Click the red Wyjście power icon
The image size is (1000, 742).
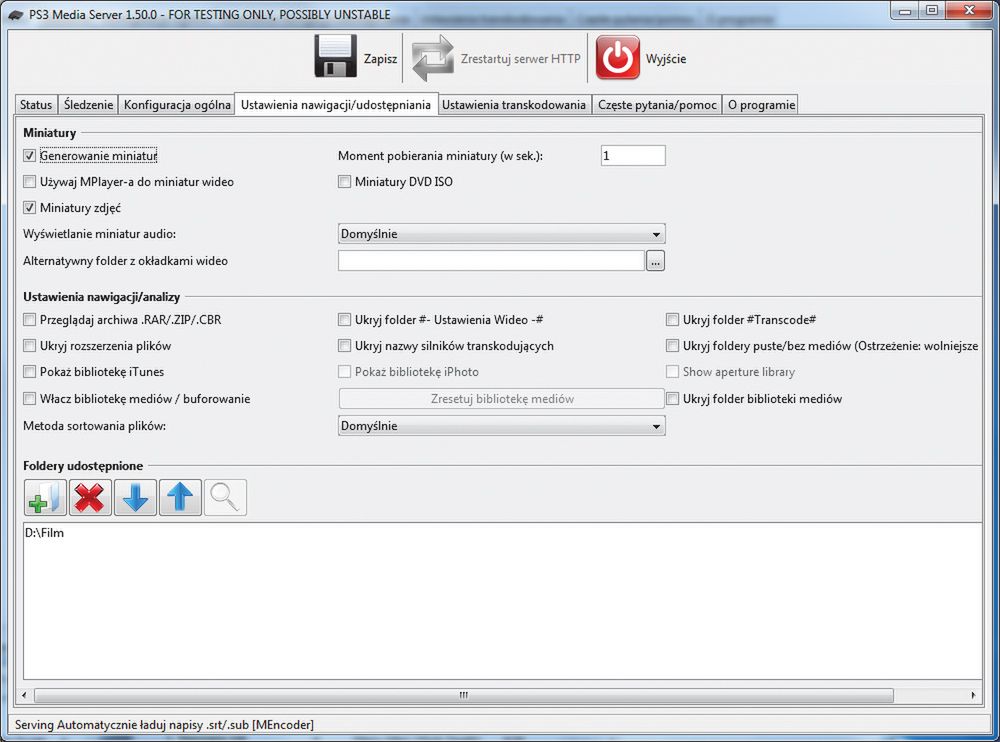pos(617,57)
